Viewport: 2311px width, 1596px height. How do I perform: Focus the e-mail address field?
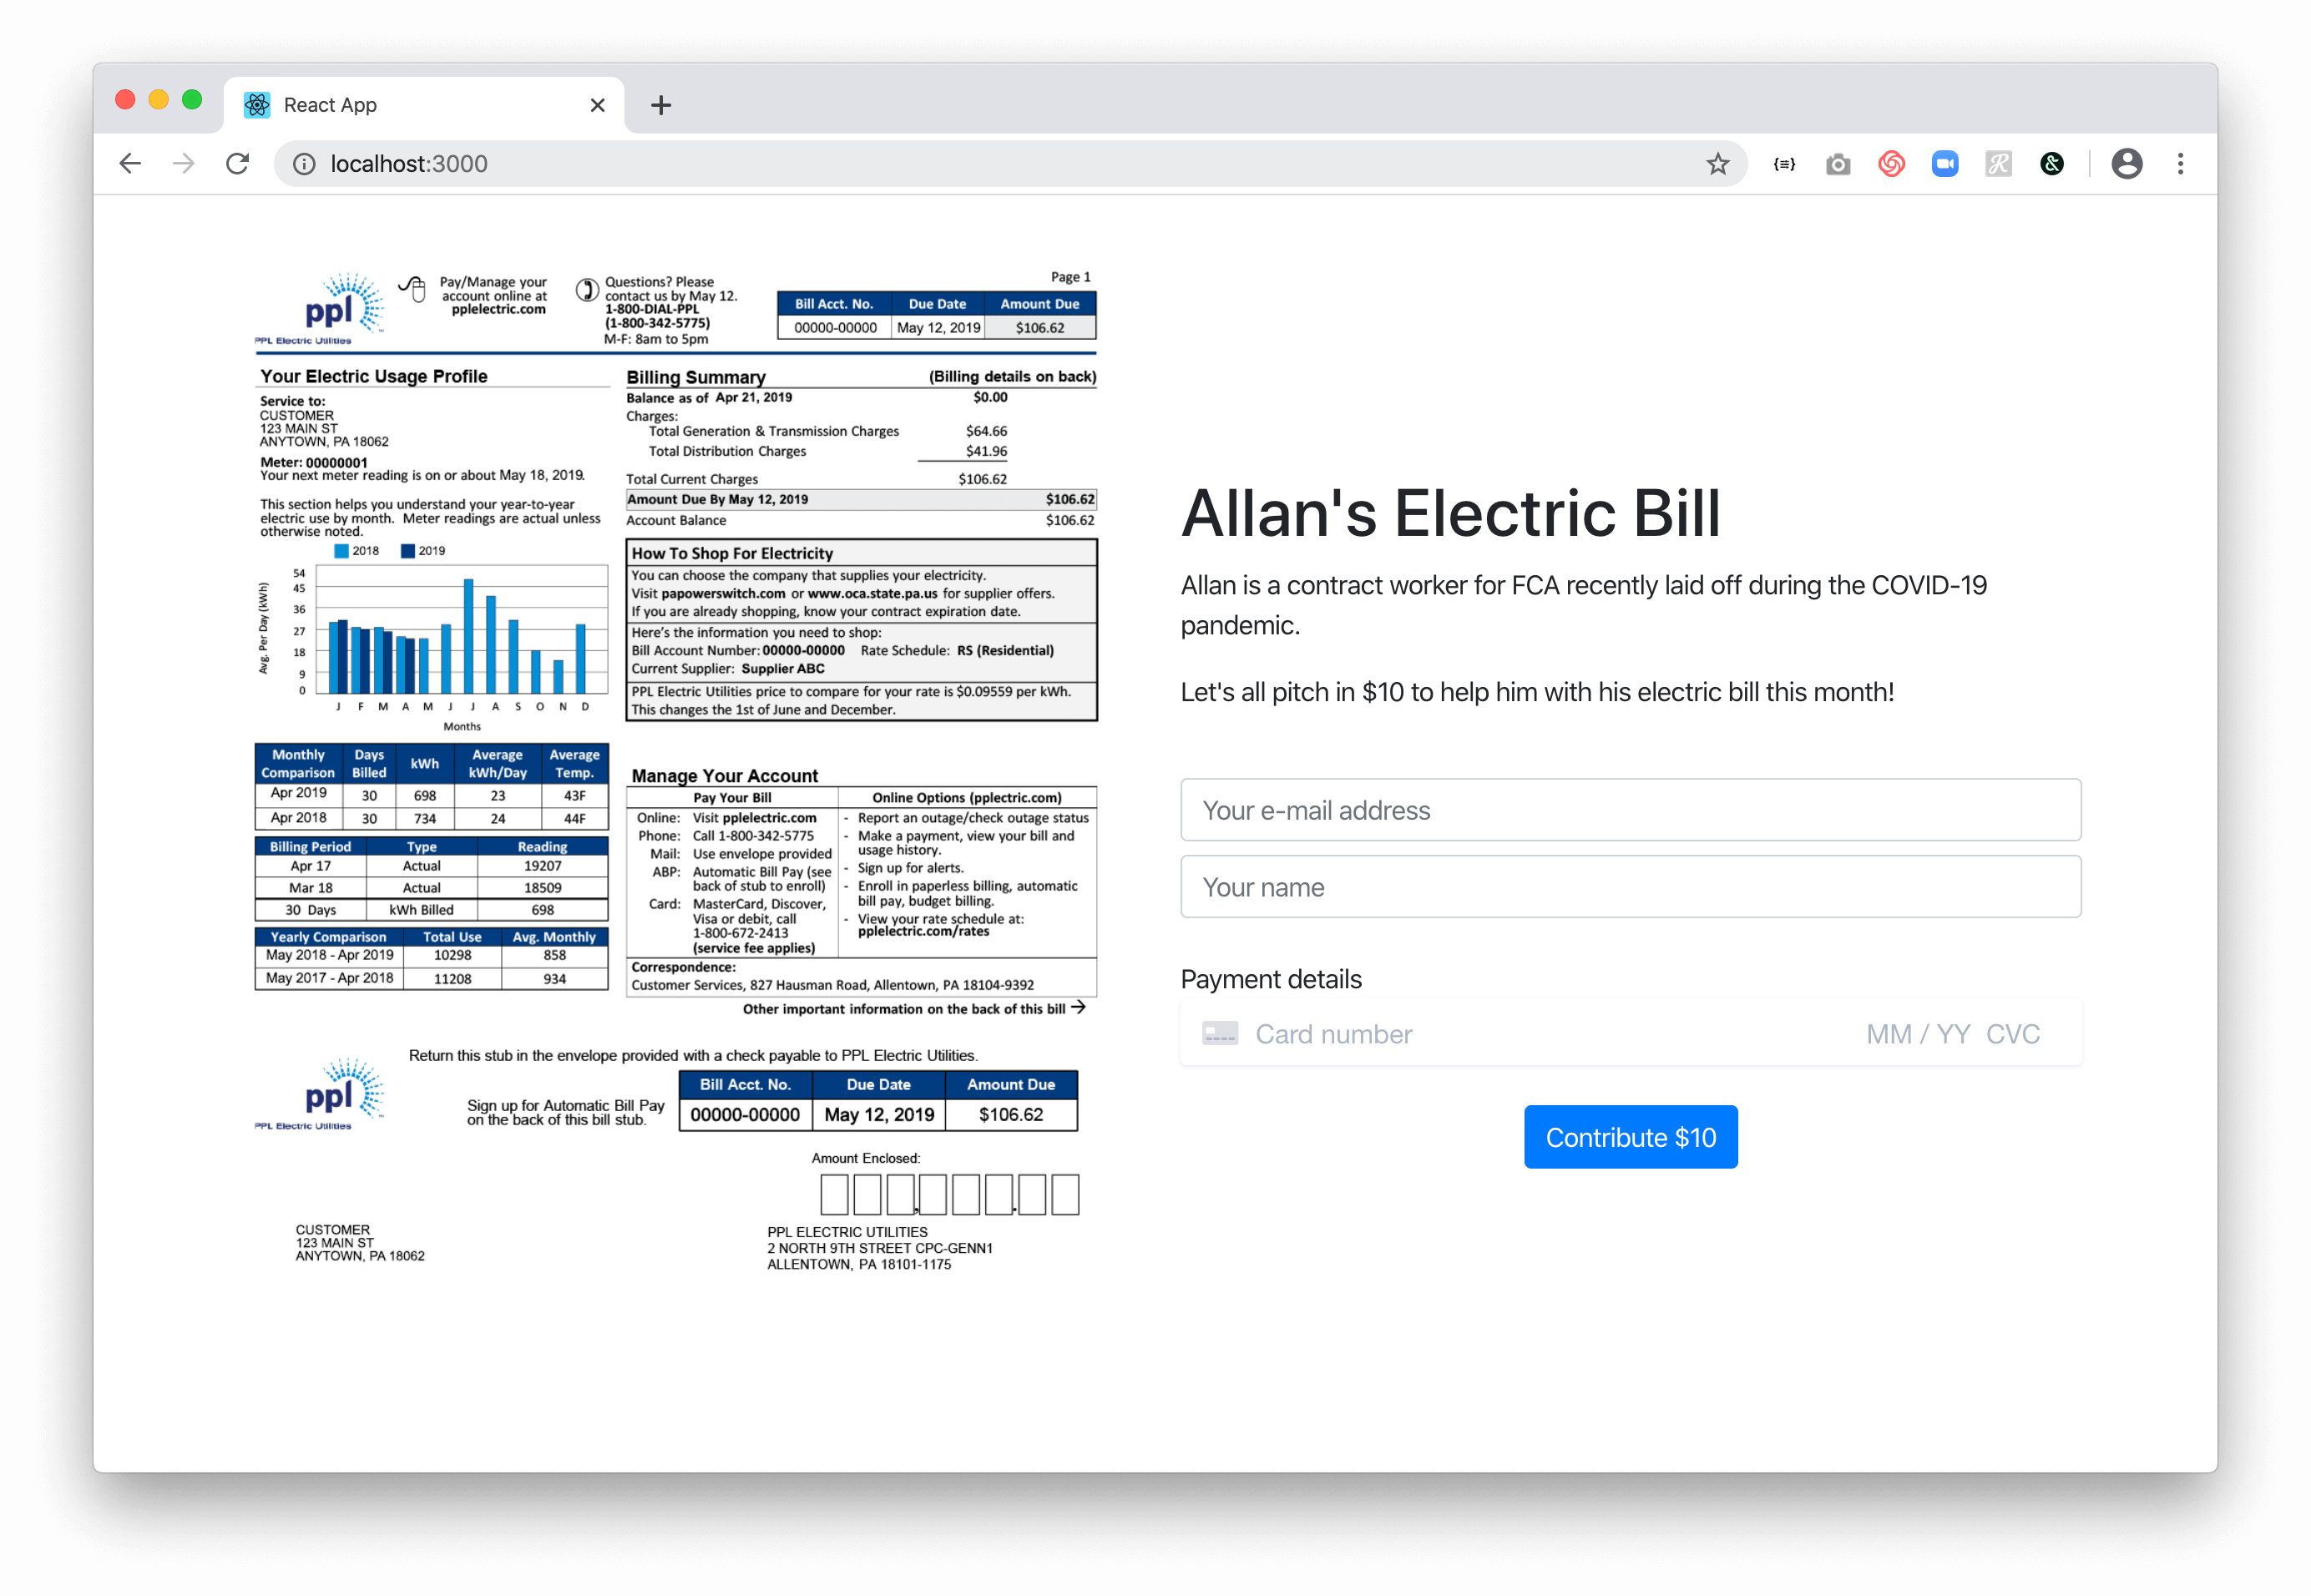(x=1630, y=810)
